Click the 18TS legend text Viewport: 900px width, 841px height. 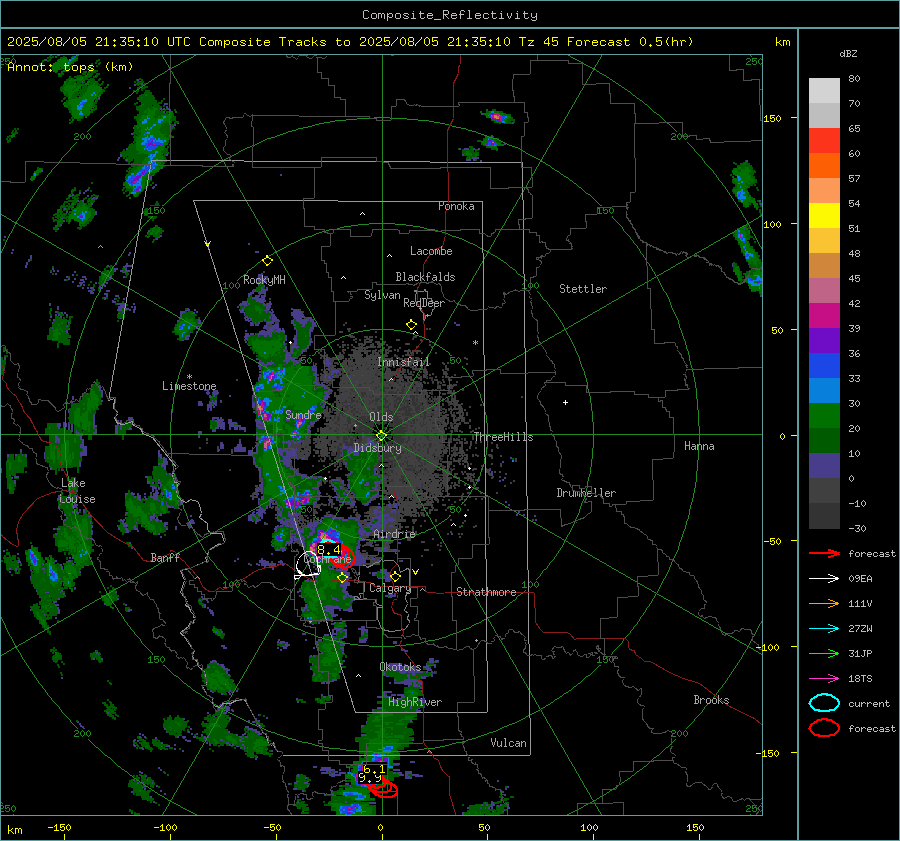860,679
